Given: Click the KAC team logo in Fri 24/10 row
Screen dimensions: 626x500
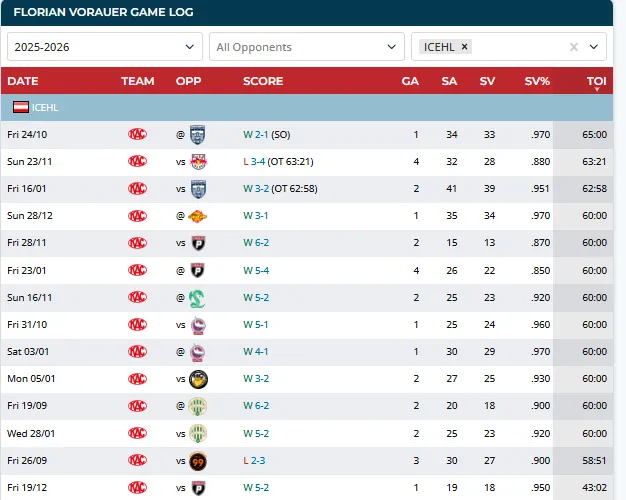Looking at the screenshot, I should [x=137, y=134].
